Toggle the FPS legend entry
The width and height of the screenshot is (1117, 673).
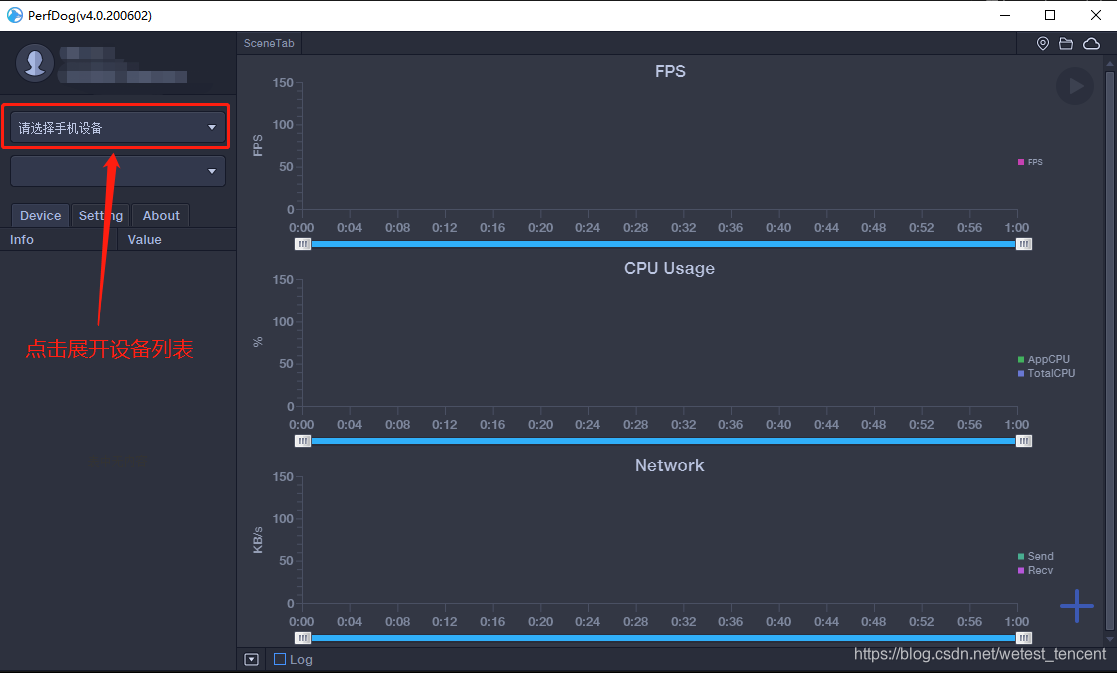click(1030, 162)
